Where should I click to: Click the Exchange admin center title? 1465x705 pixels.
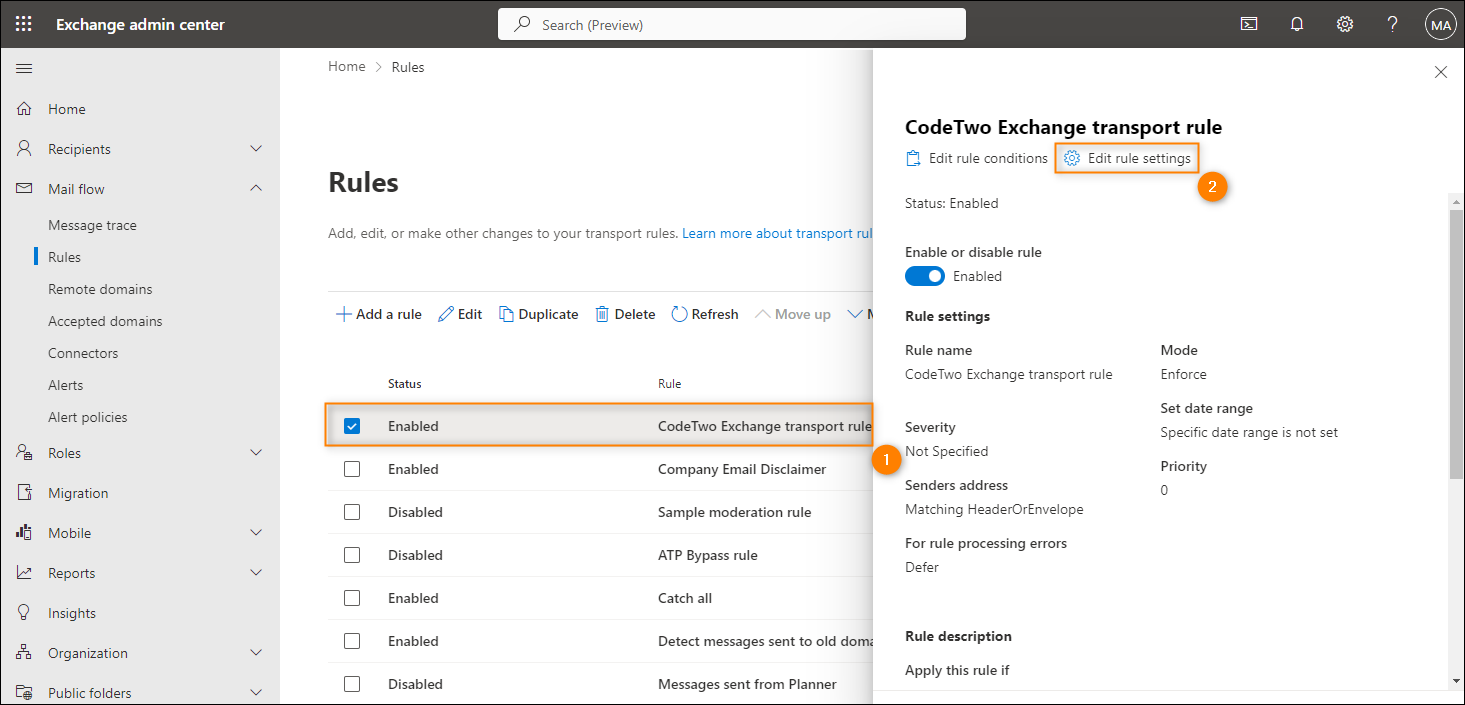(140, 24)
